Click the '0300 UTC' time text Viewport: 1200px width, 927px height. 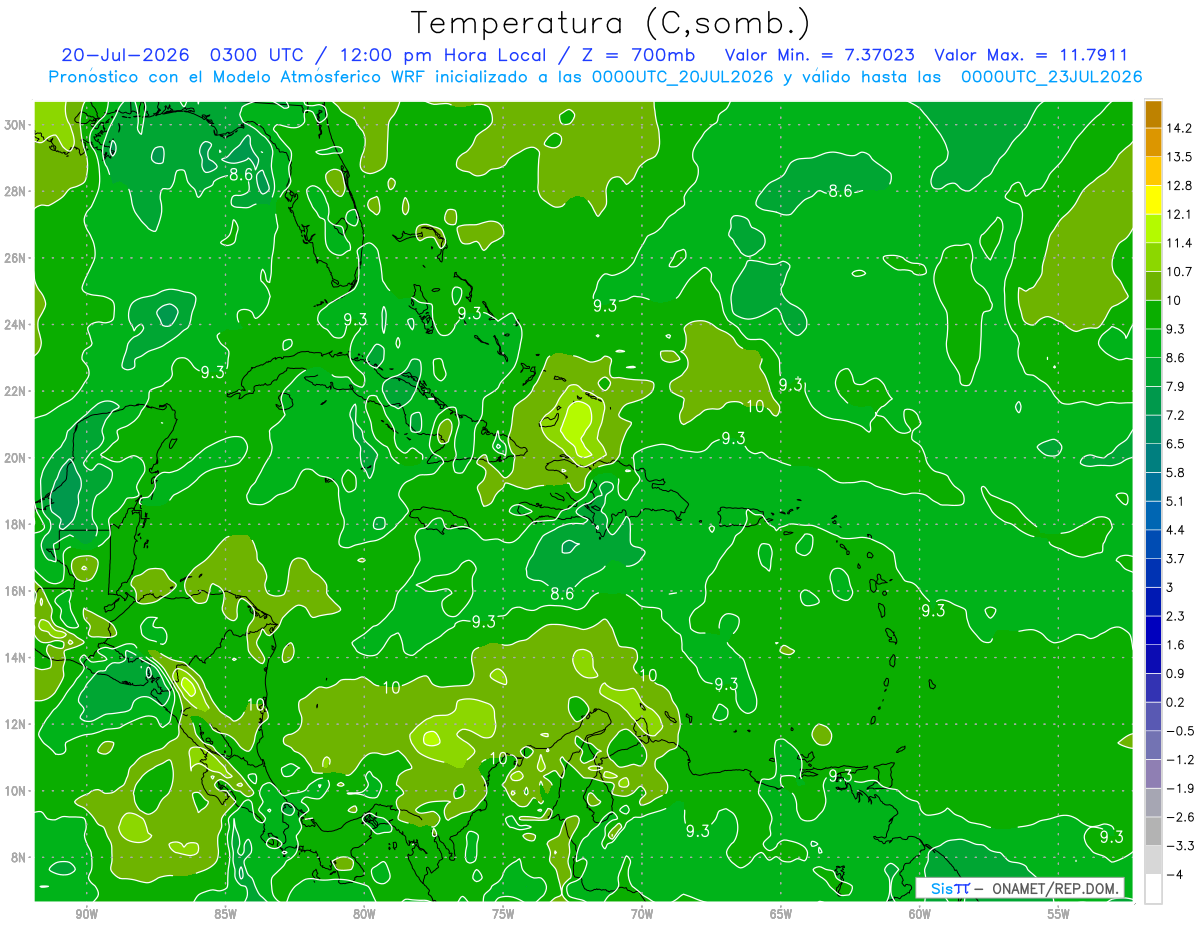tap(261, 55)
